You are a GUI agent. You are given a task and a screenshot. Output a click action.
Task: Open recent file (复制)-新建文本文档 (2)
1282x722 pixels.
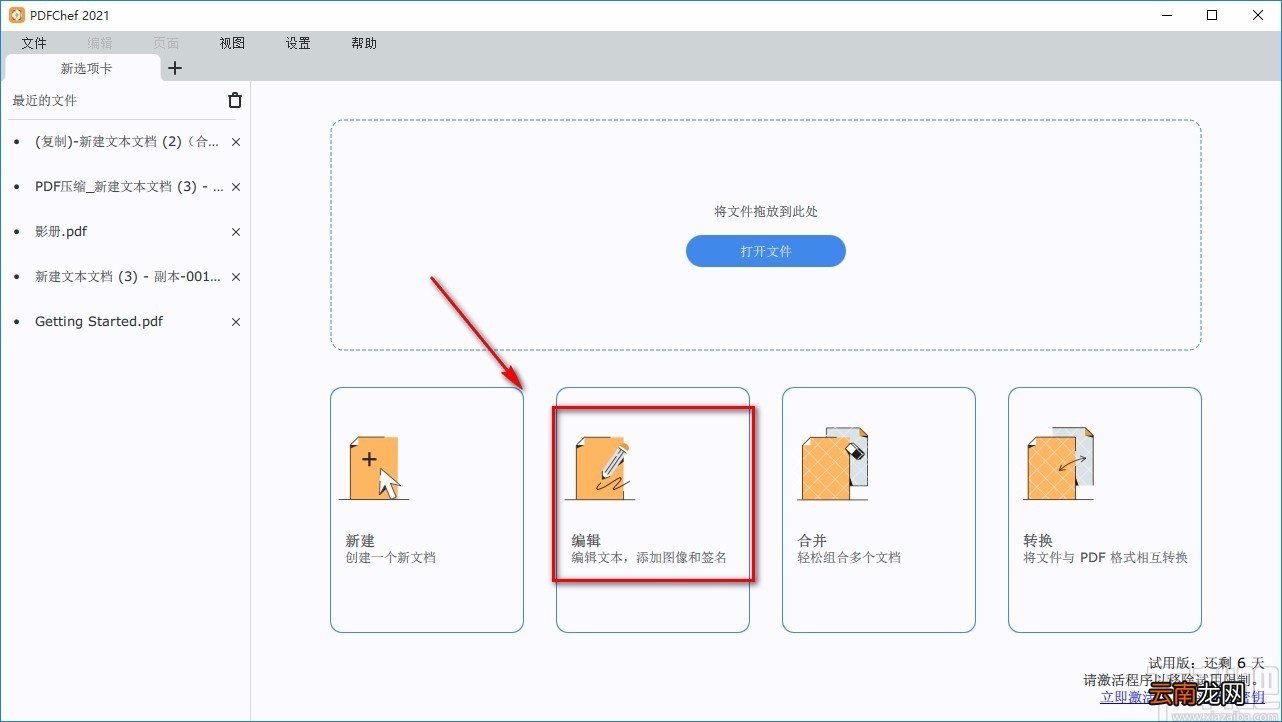126,142
